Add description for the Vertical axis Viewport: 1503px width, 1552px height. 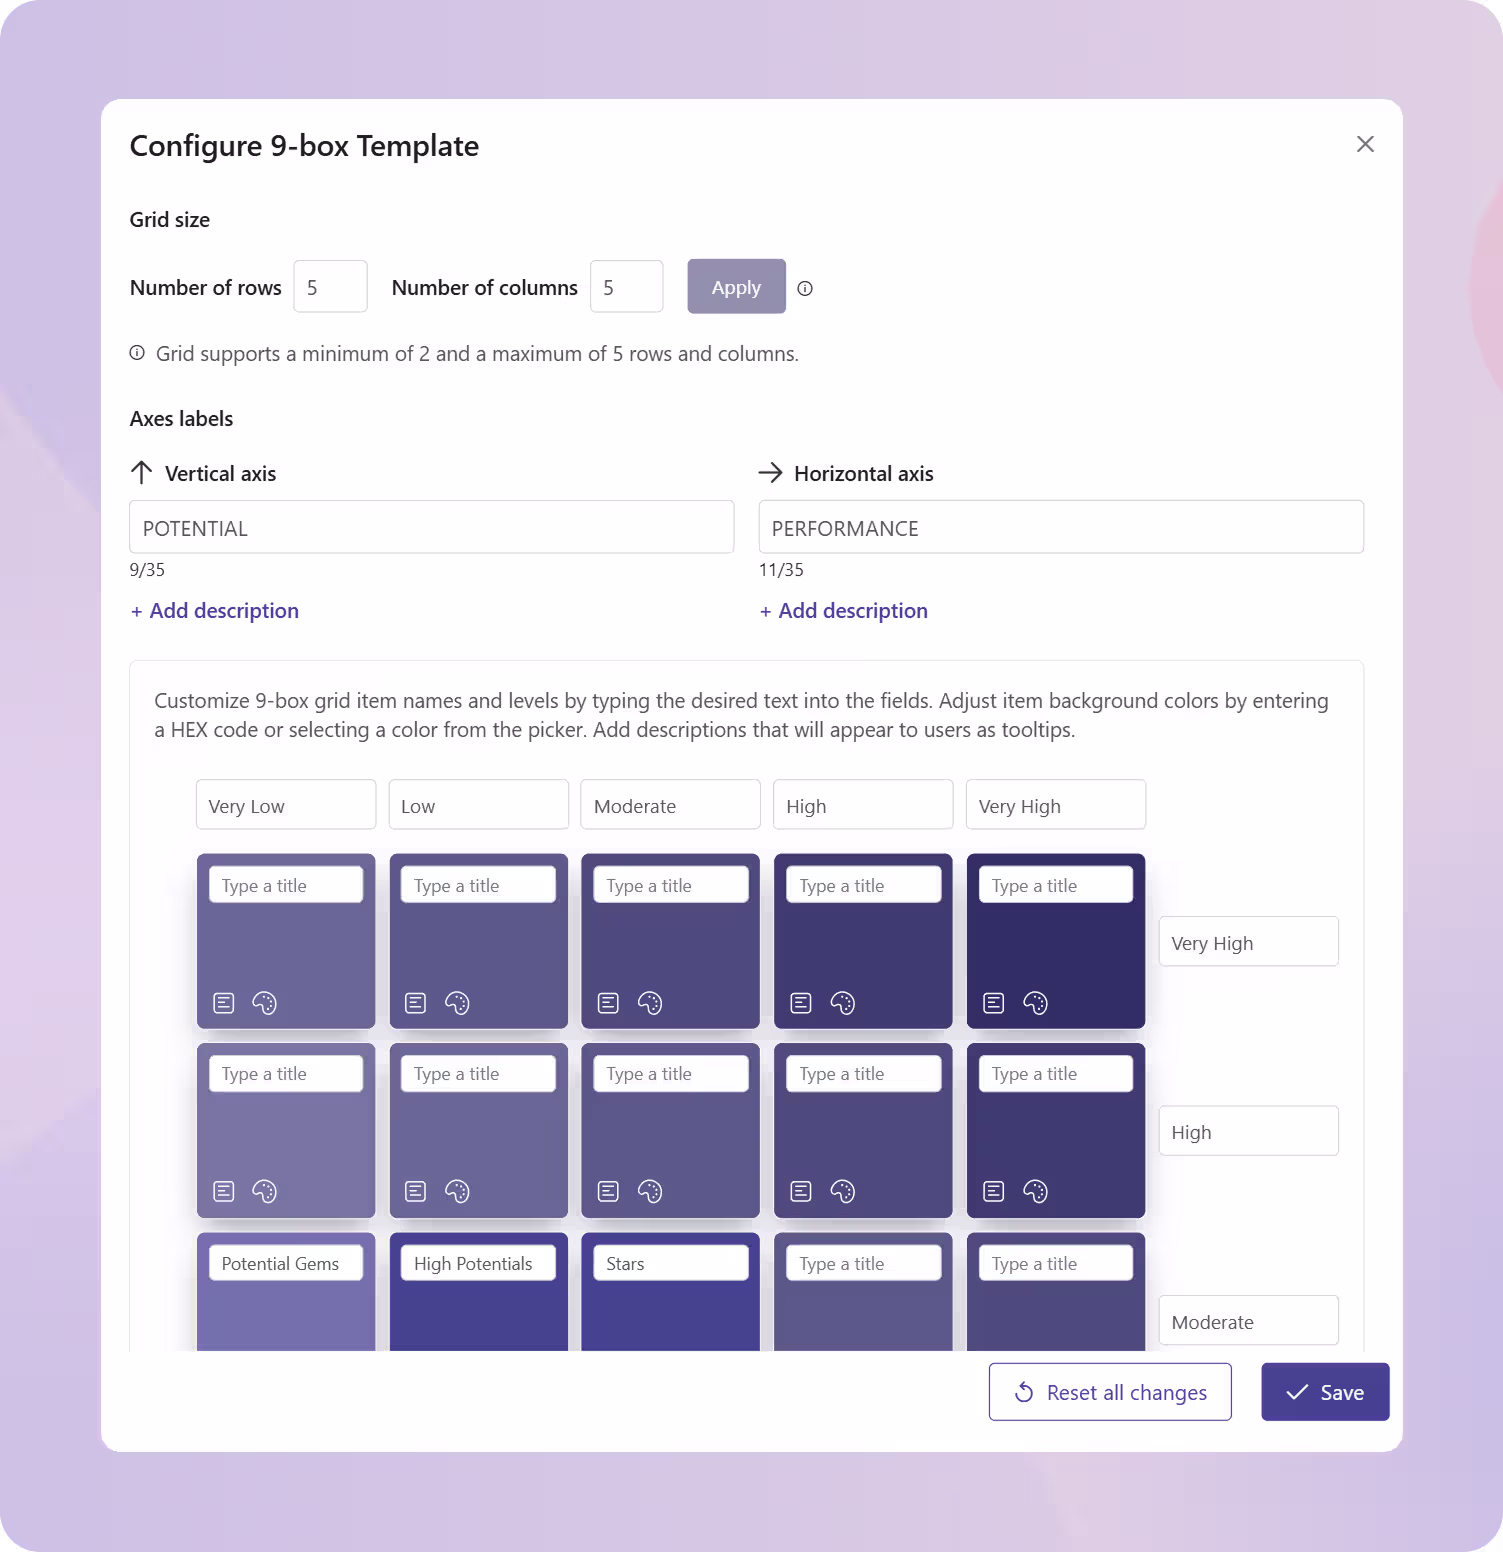[x=215, y=611]
